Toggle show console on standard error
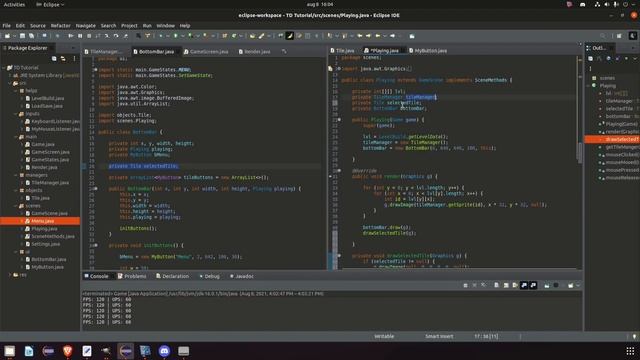This screenshot has width=640, height=360. (x=533, y=285)
